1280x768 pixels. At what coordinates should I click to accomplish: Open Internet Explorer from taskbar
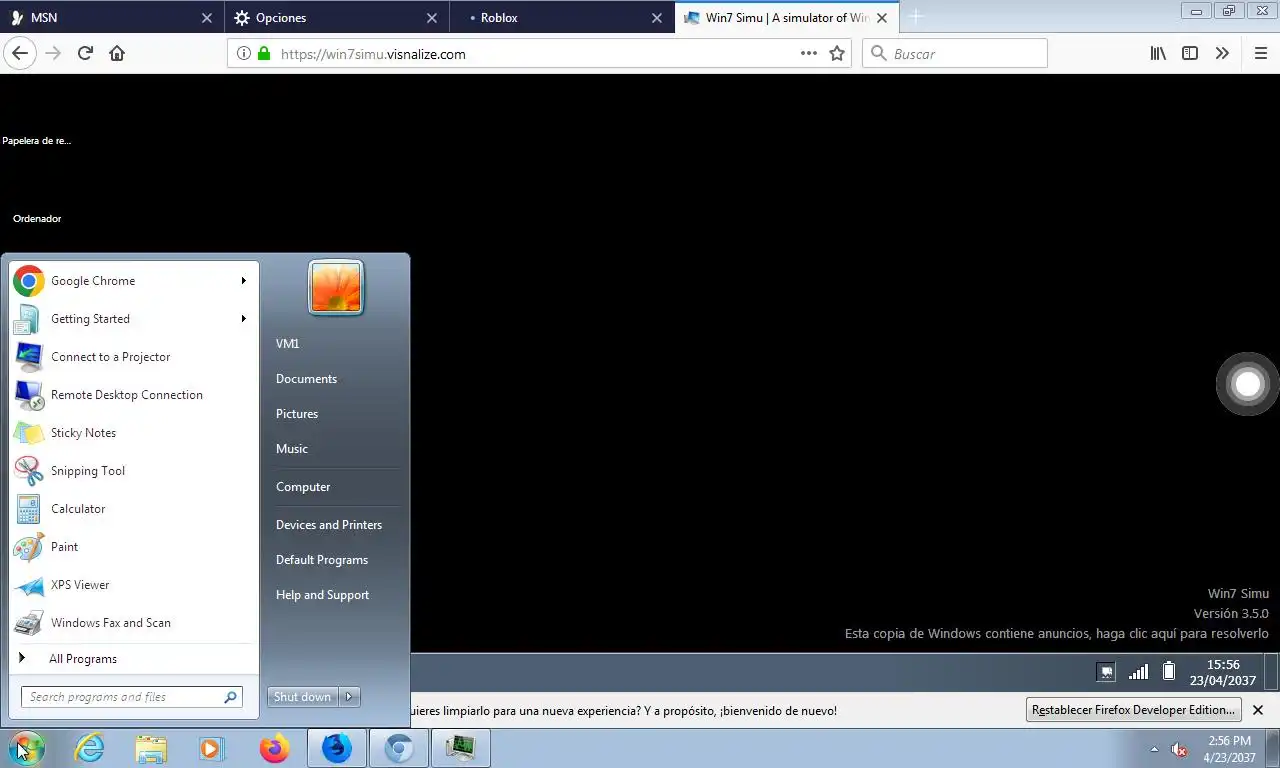[89, 748]
